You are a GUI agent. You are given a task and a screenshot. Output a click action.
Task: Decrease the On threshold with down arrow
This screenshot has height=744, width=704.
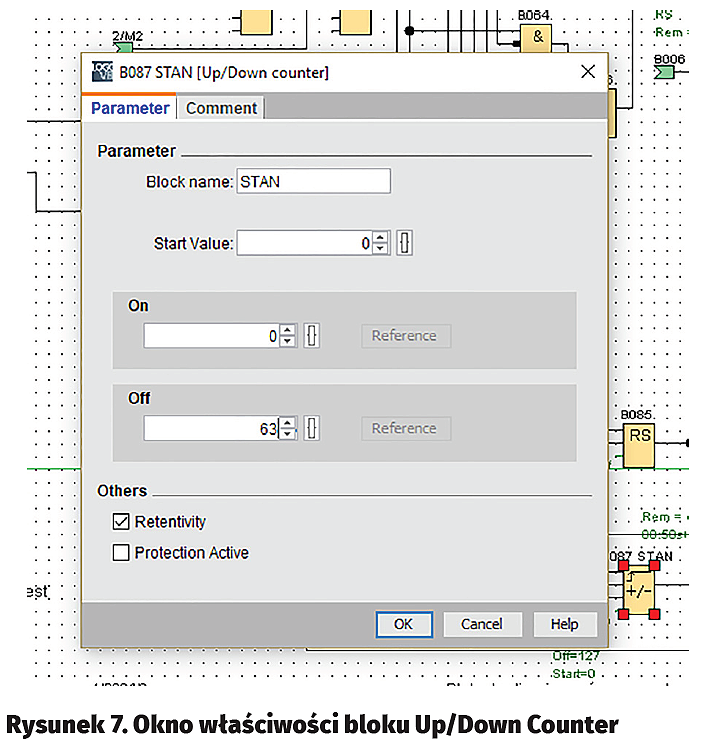click(288, 342)
